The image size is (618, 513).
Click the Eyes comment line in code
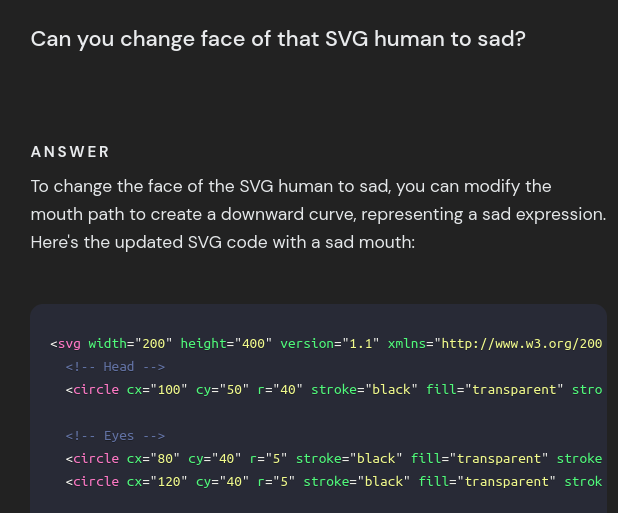click(x=115, y=436)
